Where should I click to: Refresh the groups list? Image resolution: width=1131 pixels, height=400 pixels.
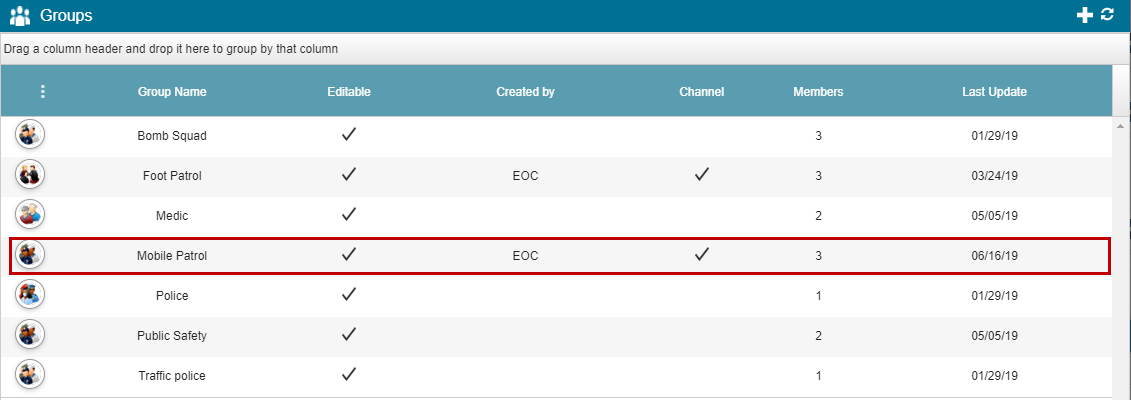pyautogui.click(x=1107, y=14)
